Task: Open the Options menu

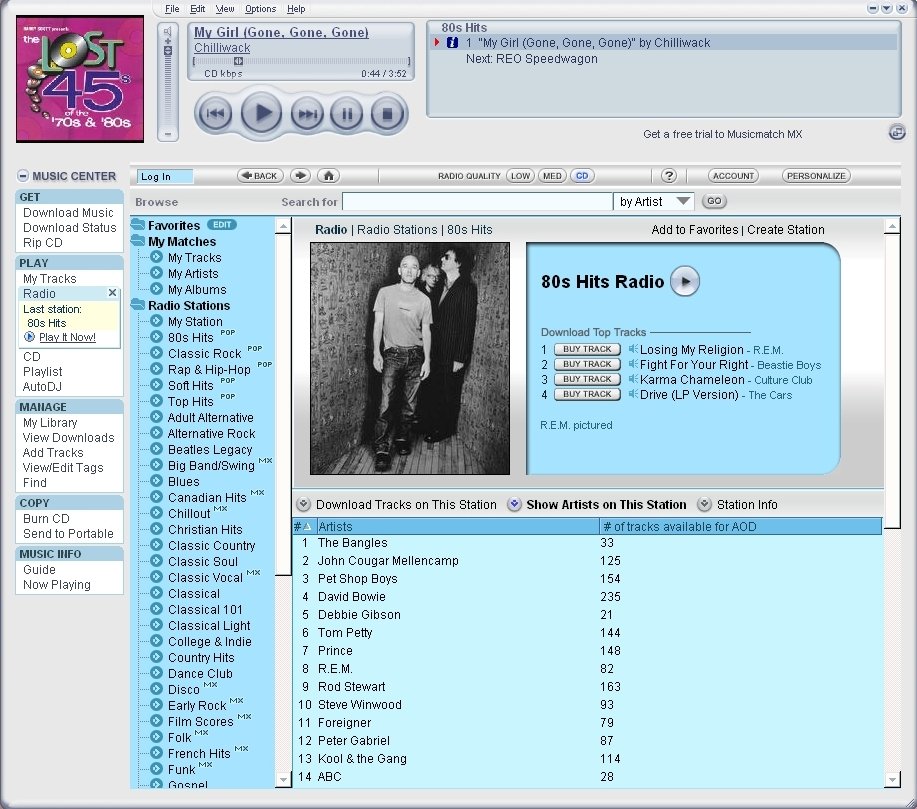Action: pyautogui.click(x=261, y=9)
